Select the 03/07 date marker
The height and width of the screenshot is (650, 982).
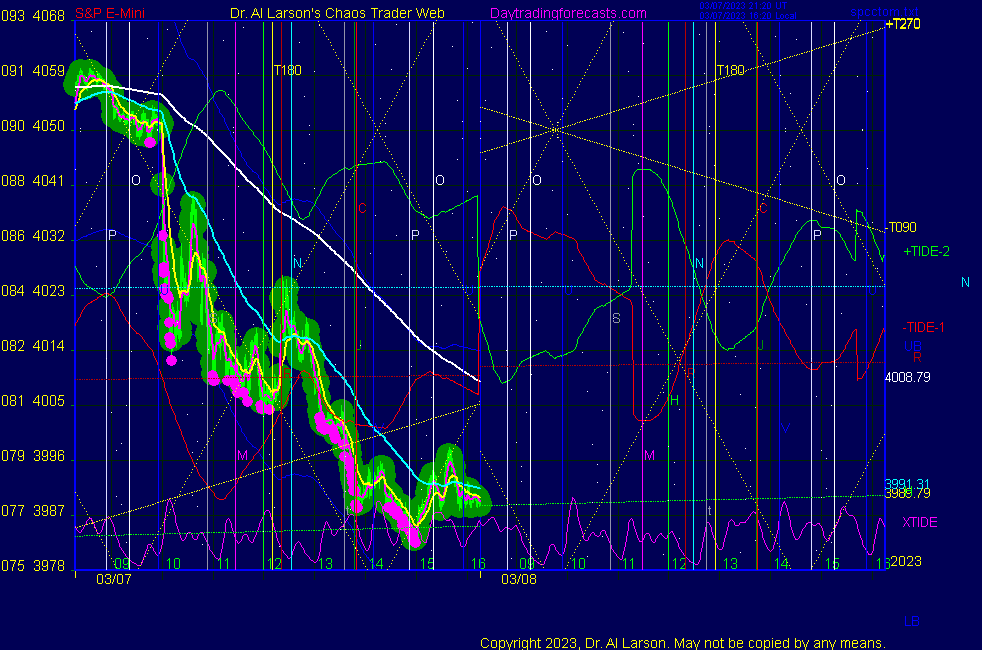[x=113, y=579]
